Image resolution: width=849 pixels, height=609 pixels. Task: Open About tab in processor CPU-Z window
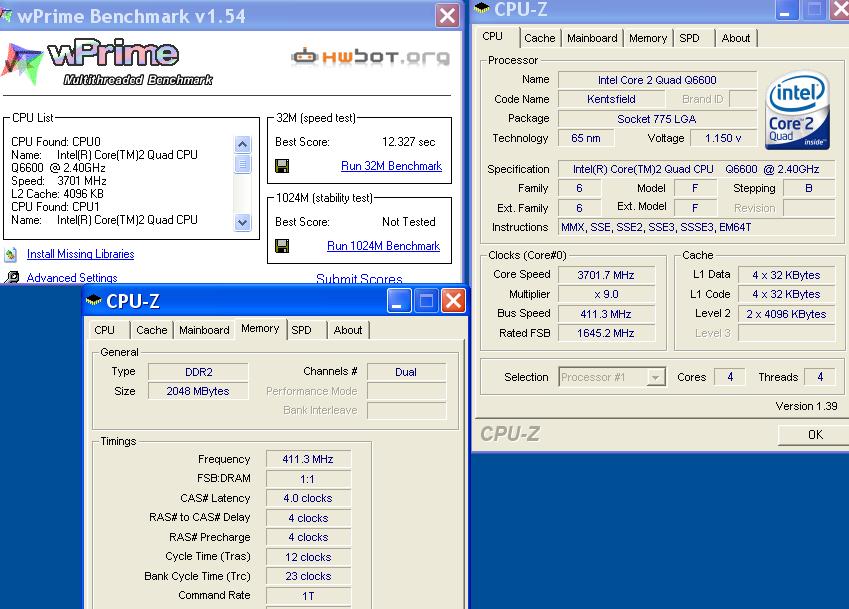pos(736,38)
